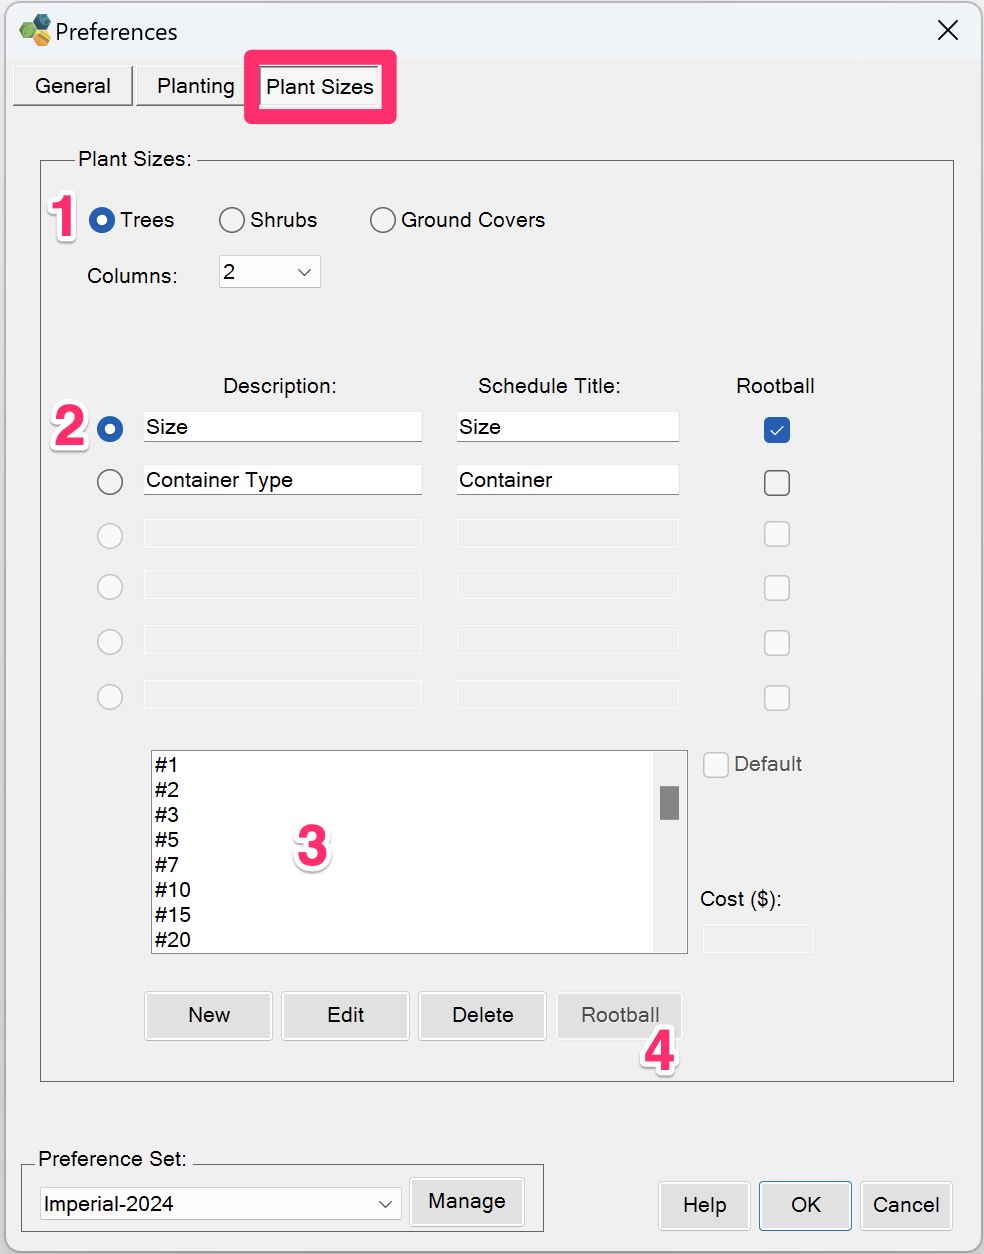The width and height of the screenshot is (984, 1254).
Task: Close the Preferences dialog with the X
Action: click(948, 30)
